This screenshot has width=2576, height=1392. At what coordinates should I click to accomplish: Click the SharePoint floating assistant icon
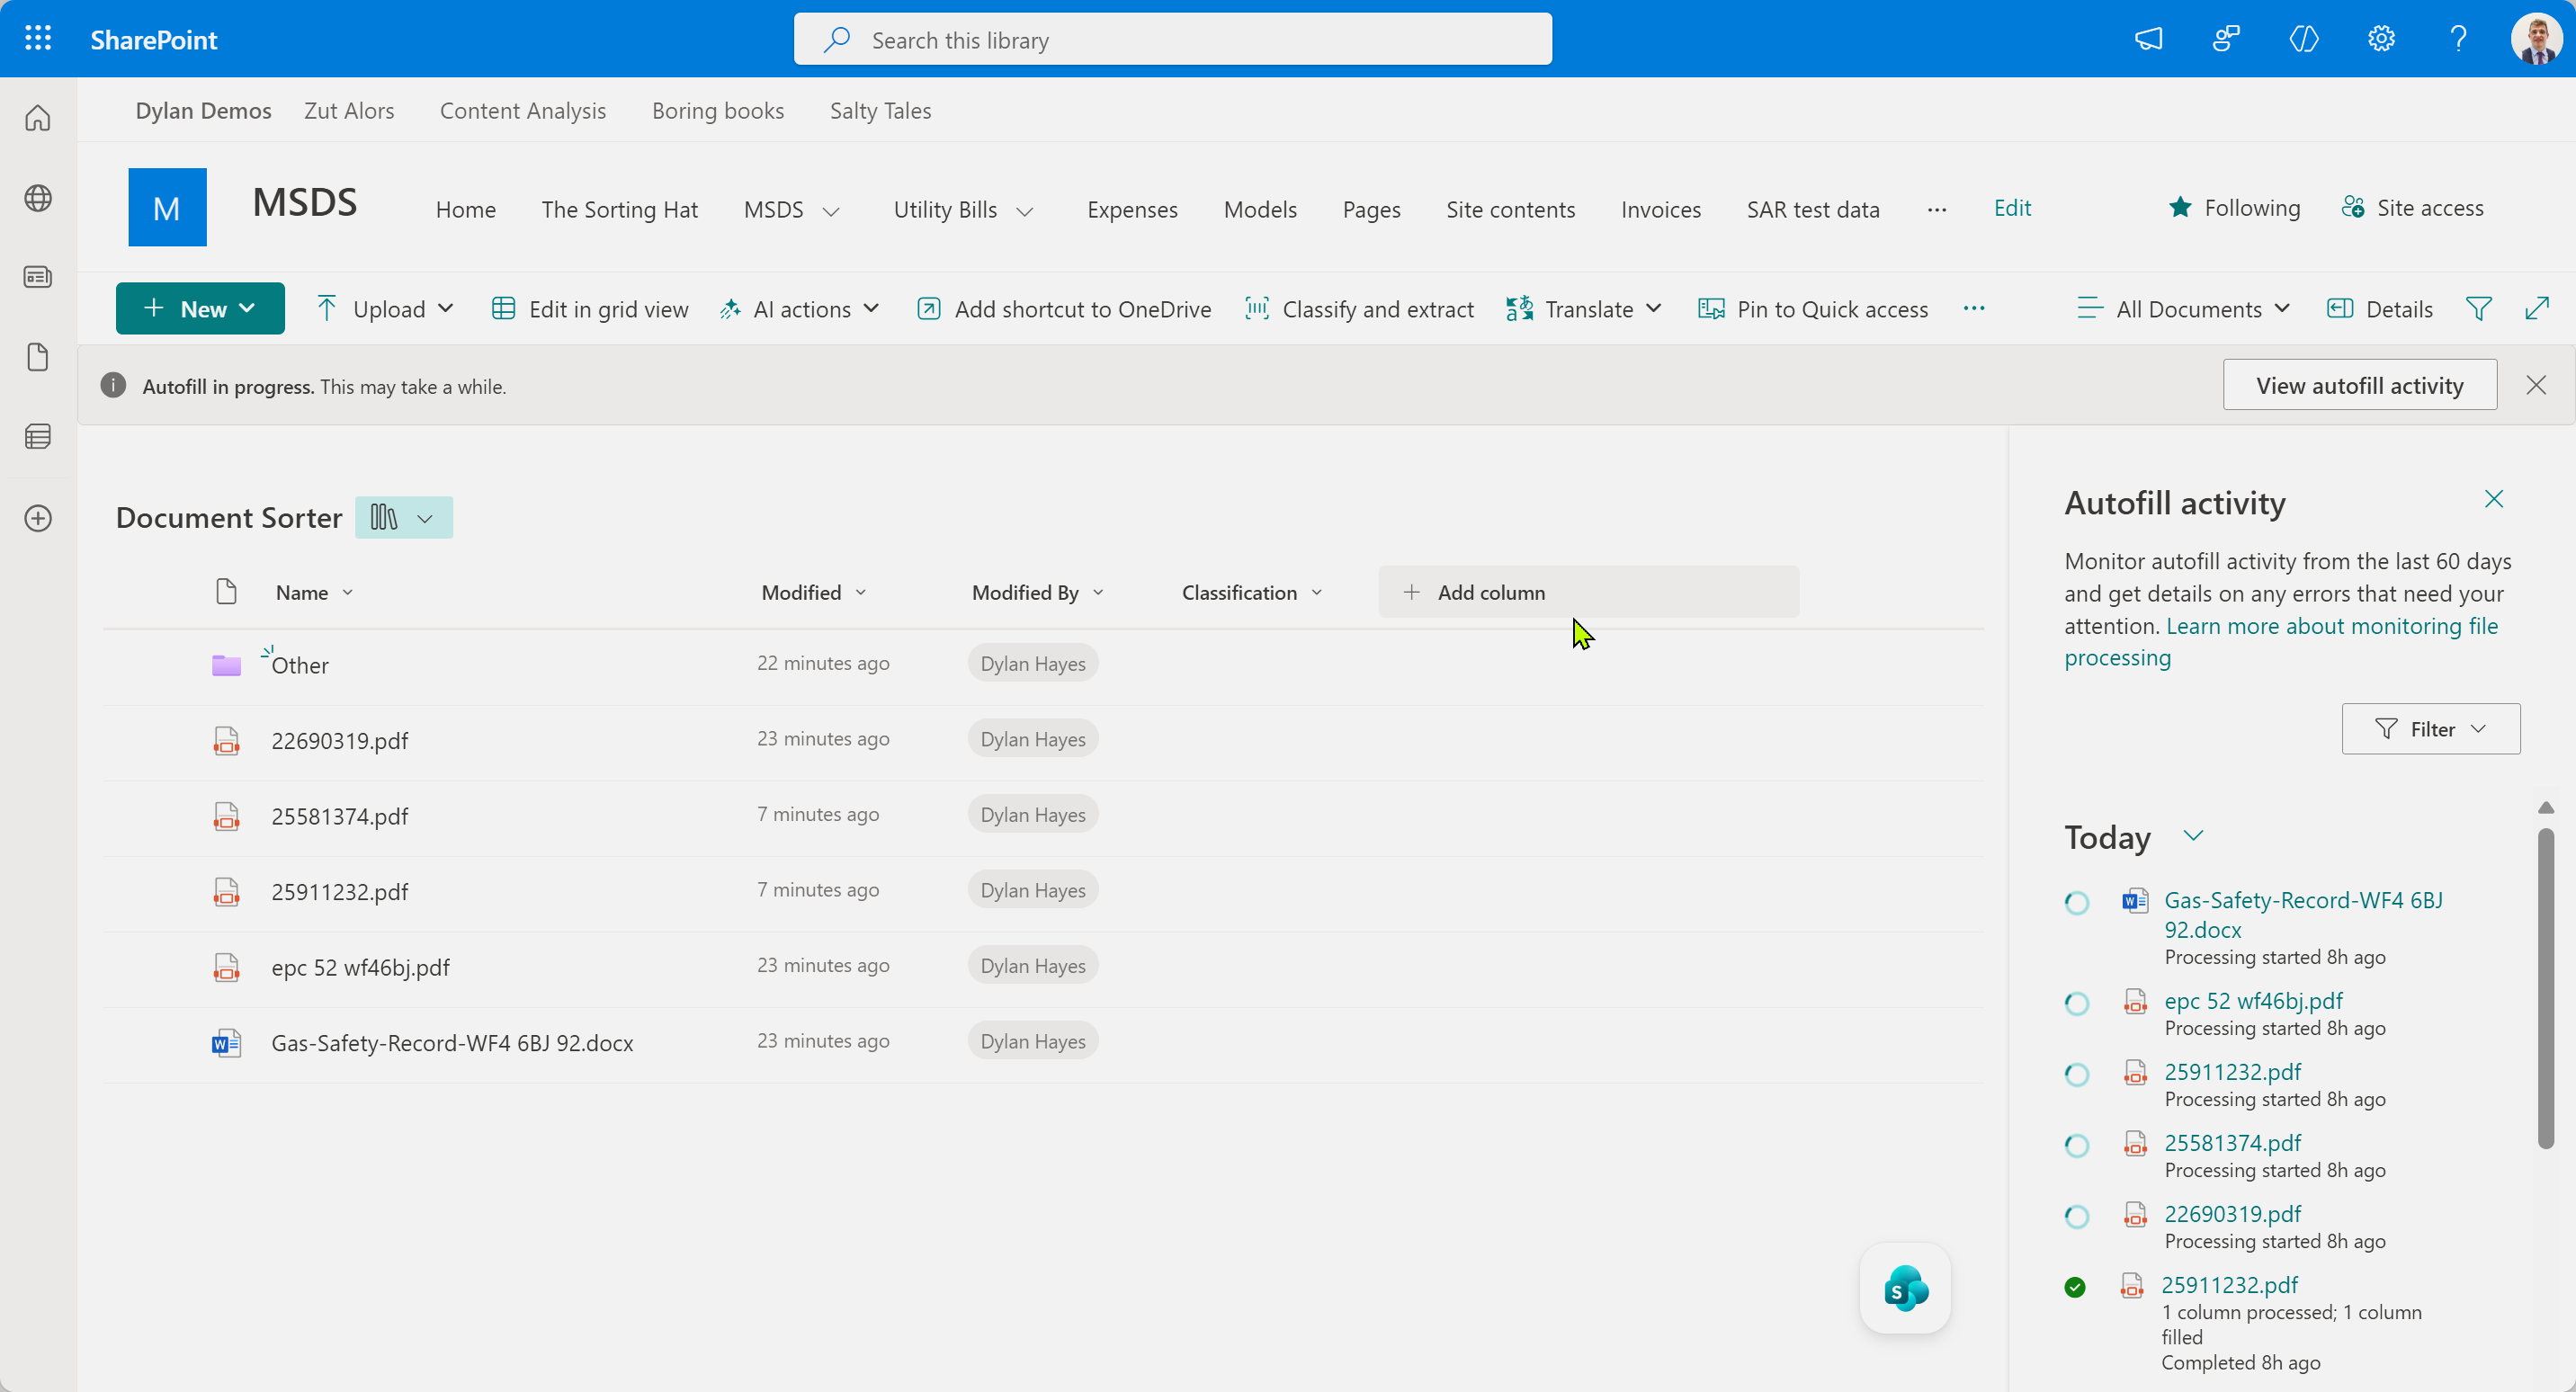[1904, 1288]
